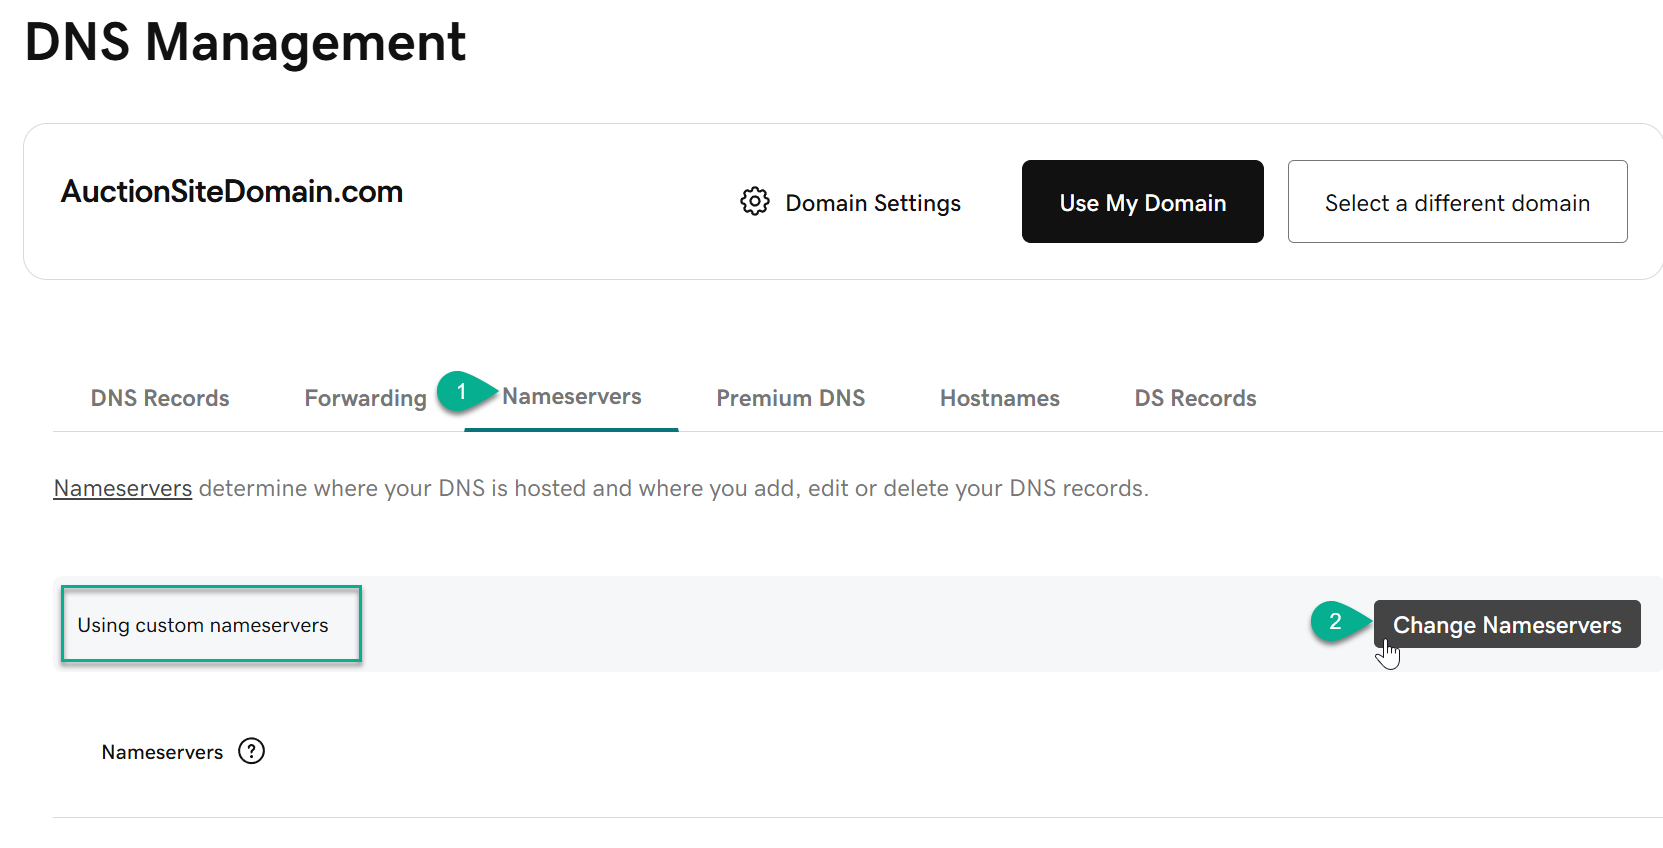Viewport: 1663px width, 848px height.
Task: View the DS Records tab
Action: (x=1195, y=398)
